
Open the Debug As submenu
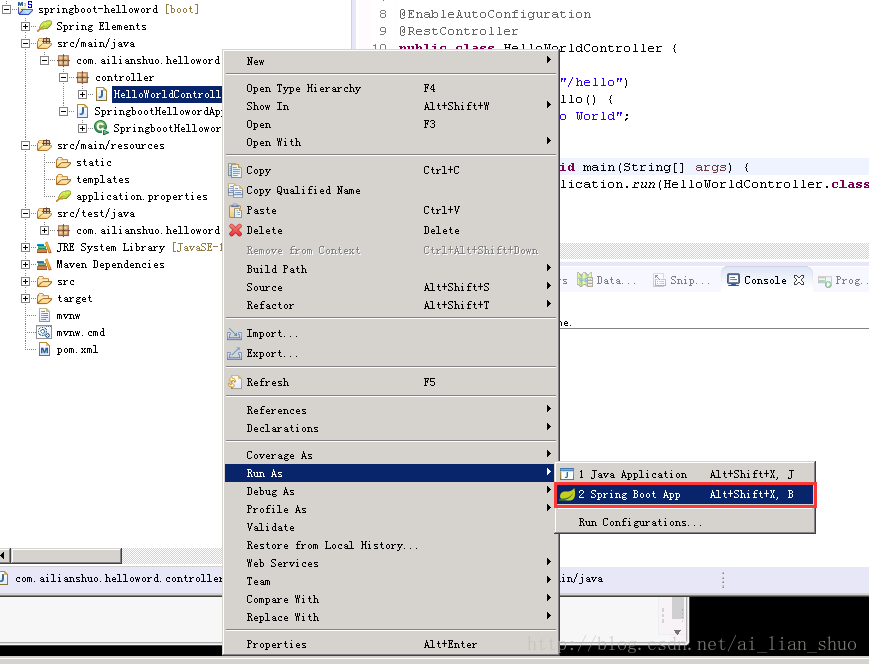[x=391, y=491]
